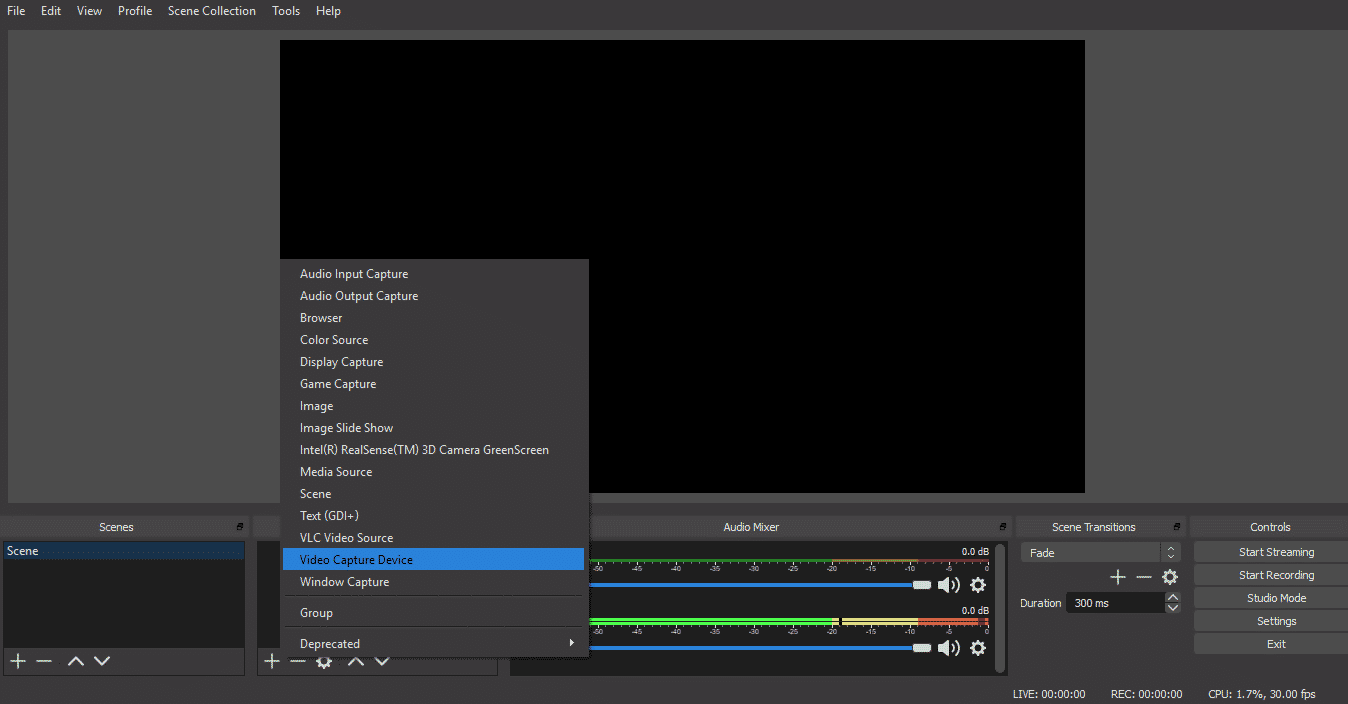The height and width of the screenshot is (704, 1348).
Task: Undock the Scene Transitions panel
Action: point(1177,527)
